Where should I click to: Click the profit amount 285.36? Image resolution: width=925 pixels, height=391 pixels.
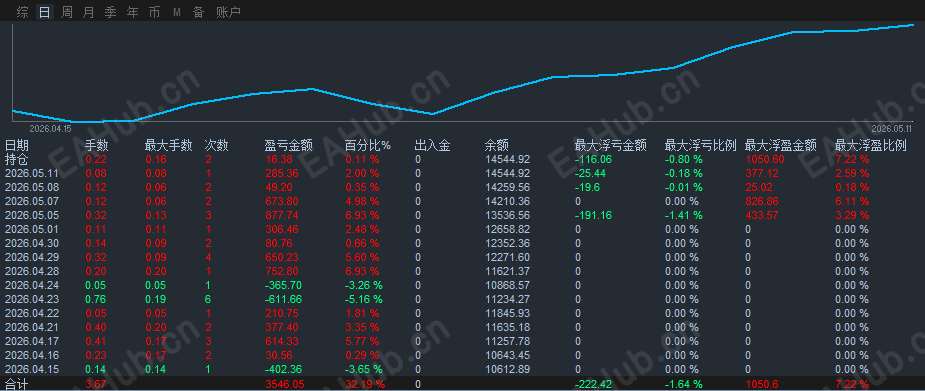coord(282,173)
